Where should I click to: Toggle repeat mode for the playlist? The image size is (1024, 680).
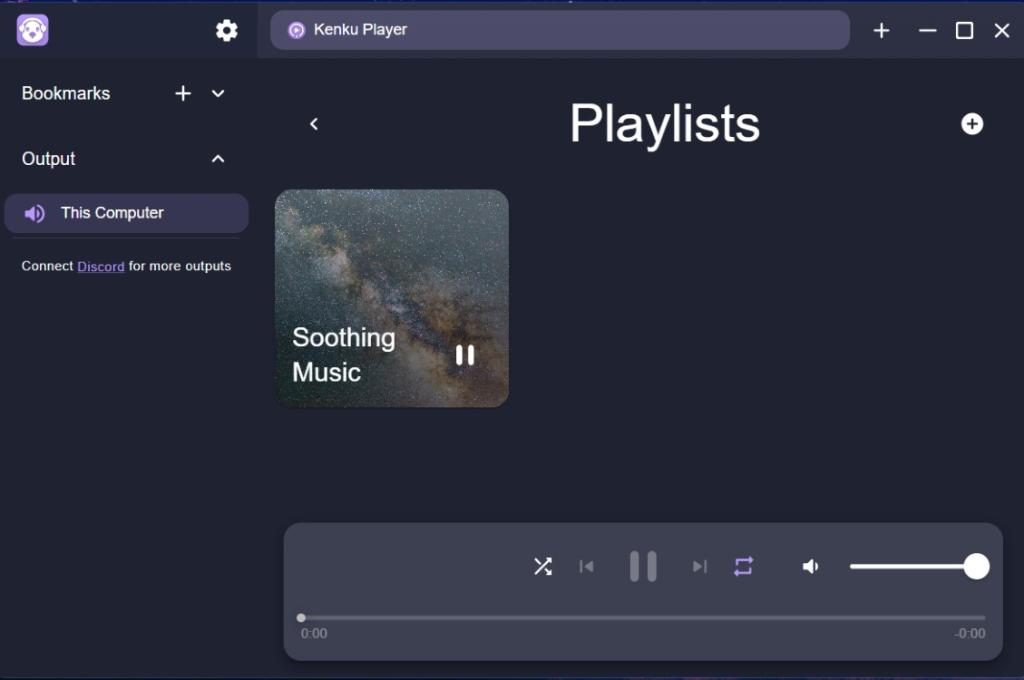click(743, 566)
